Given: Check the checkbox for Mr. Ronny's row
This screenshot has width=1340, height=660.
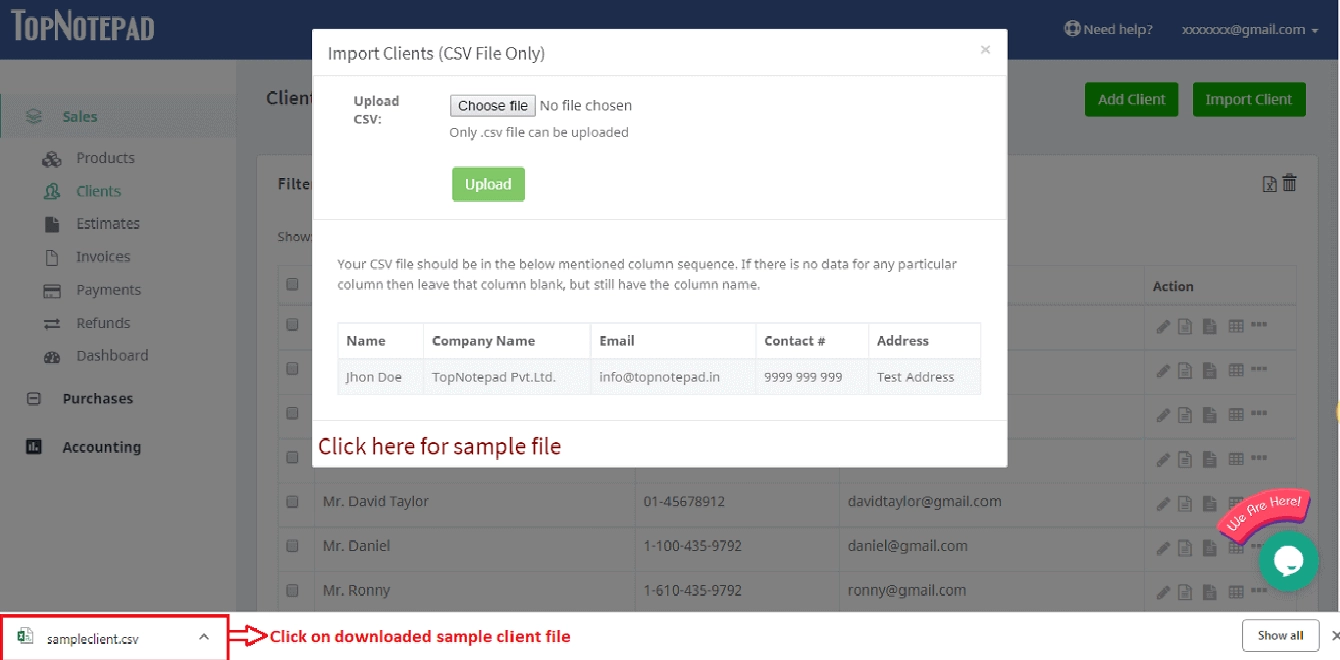Looking at the screenshot, I should click(293, 590).
